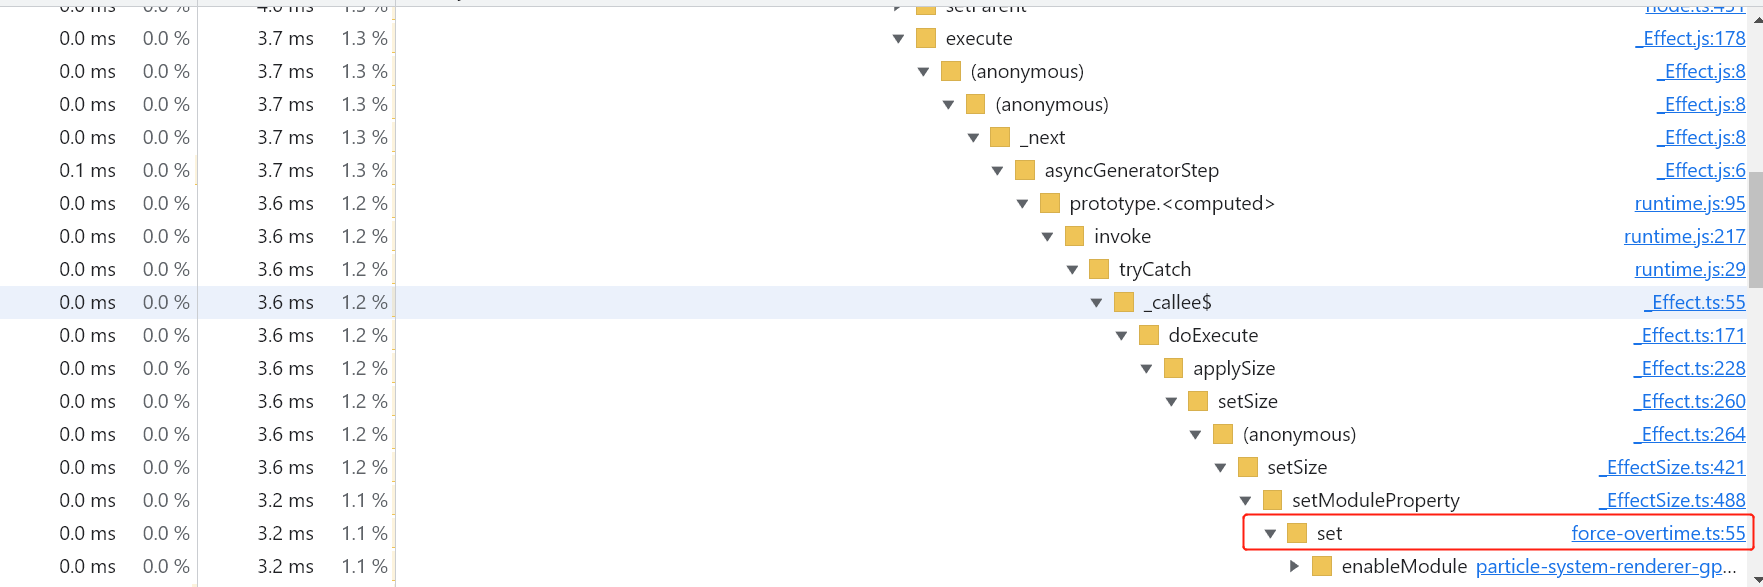
Task: Click the yellow icon next to prototype.<computed>
Action: 1049,204
